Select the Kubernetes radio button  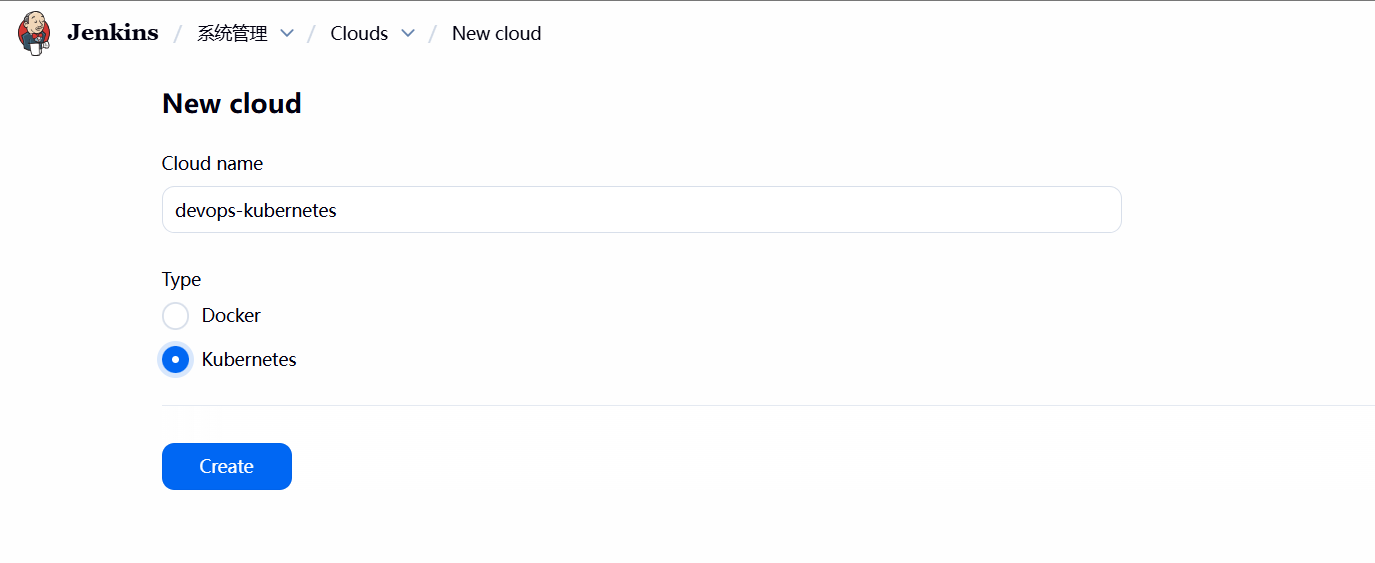pyautogui.click(x=175, y=359)
